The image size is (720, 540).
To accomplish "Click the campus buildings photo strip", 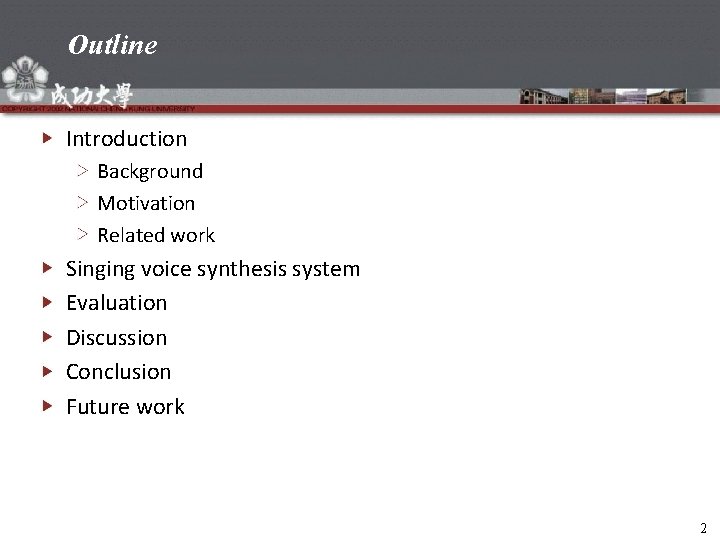I will [x=603, y=96].
